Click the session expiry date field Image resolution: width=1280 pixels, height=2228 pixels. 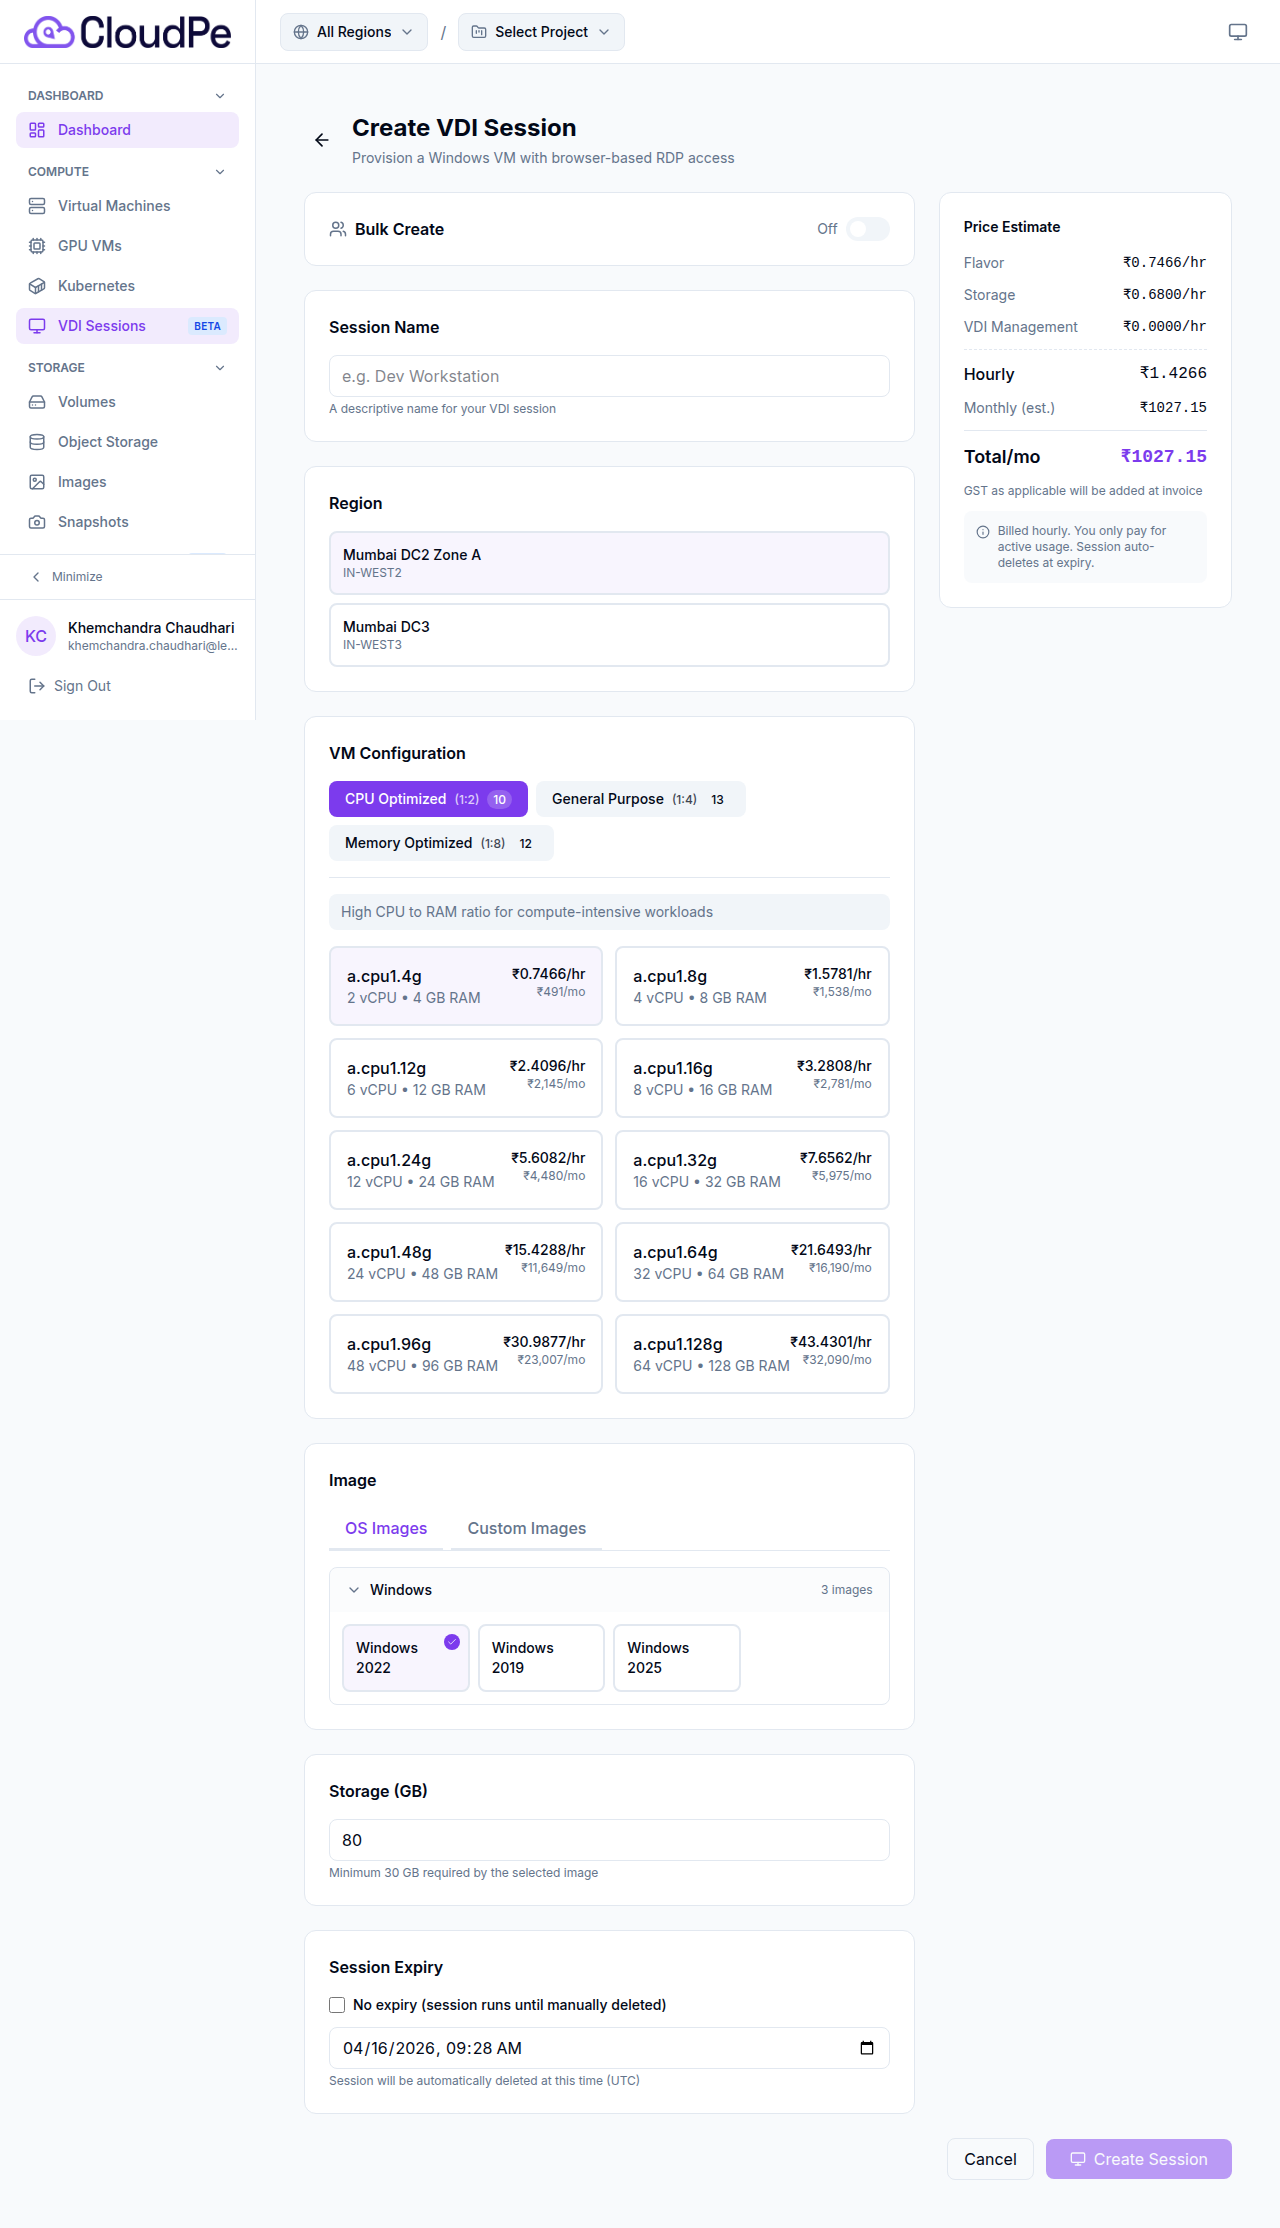[609, 2048]
